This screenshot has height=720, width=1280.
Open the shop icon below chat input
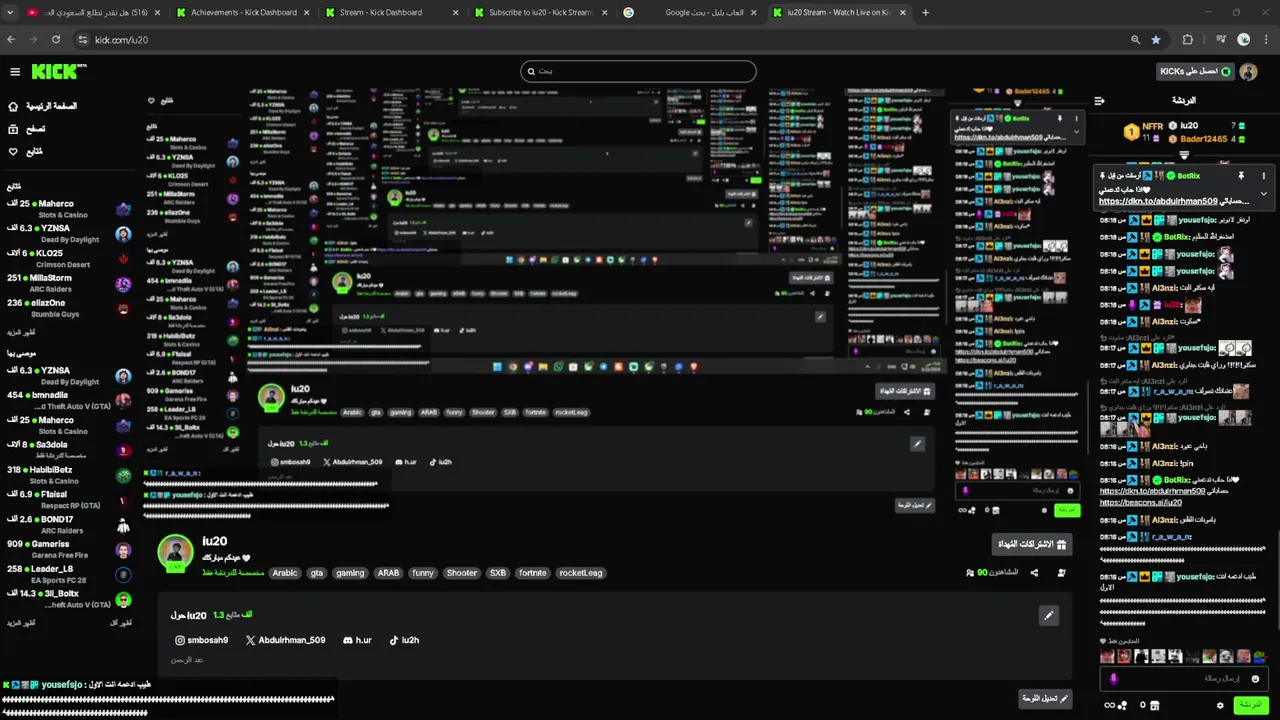[x=1155, y=705]
